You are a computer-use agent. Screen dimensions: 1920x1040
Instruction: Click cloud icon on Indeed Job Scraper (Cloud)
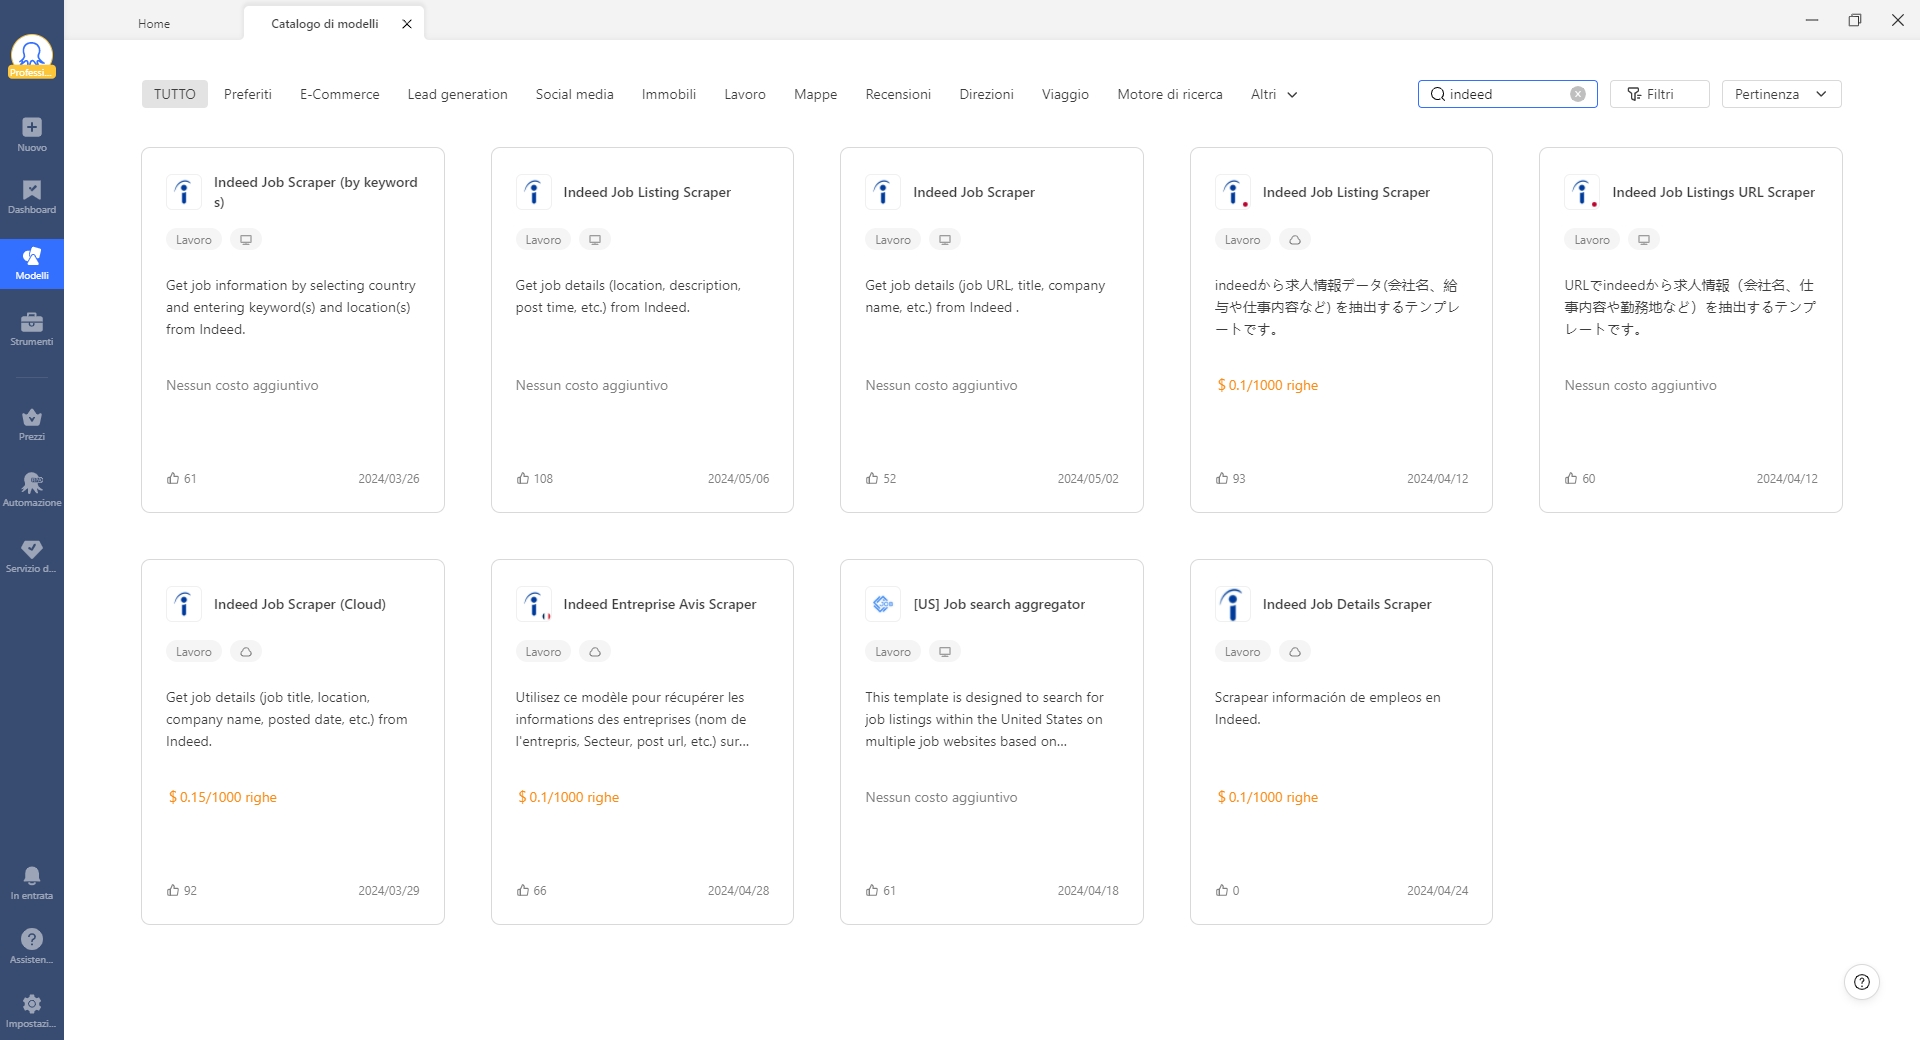click(246, 652)
